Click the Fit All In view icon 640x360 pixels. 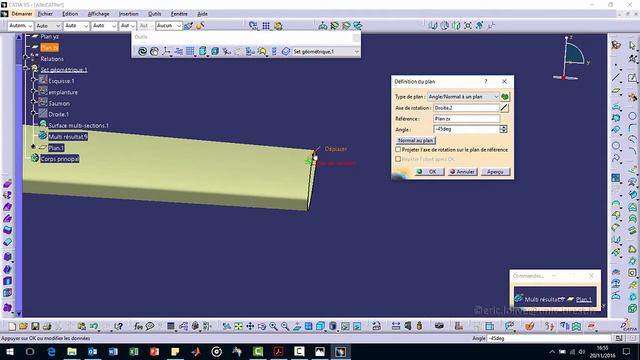click(238, 326)
